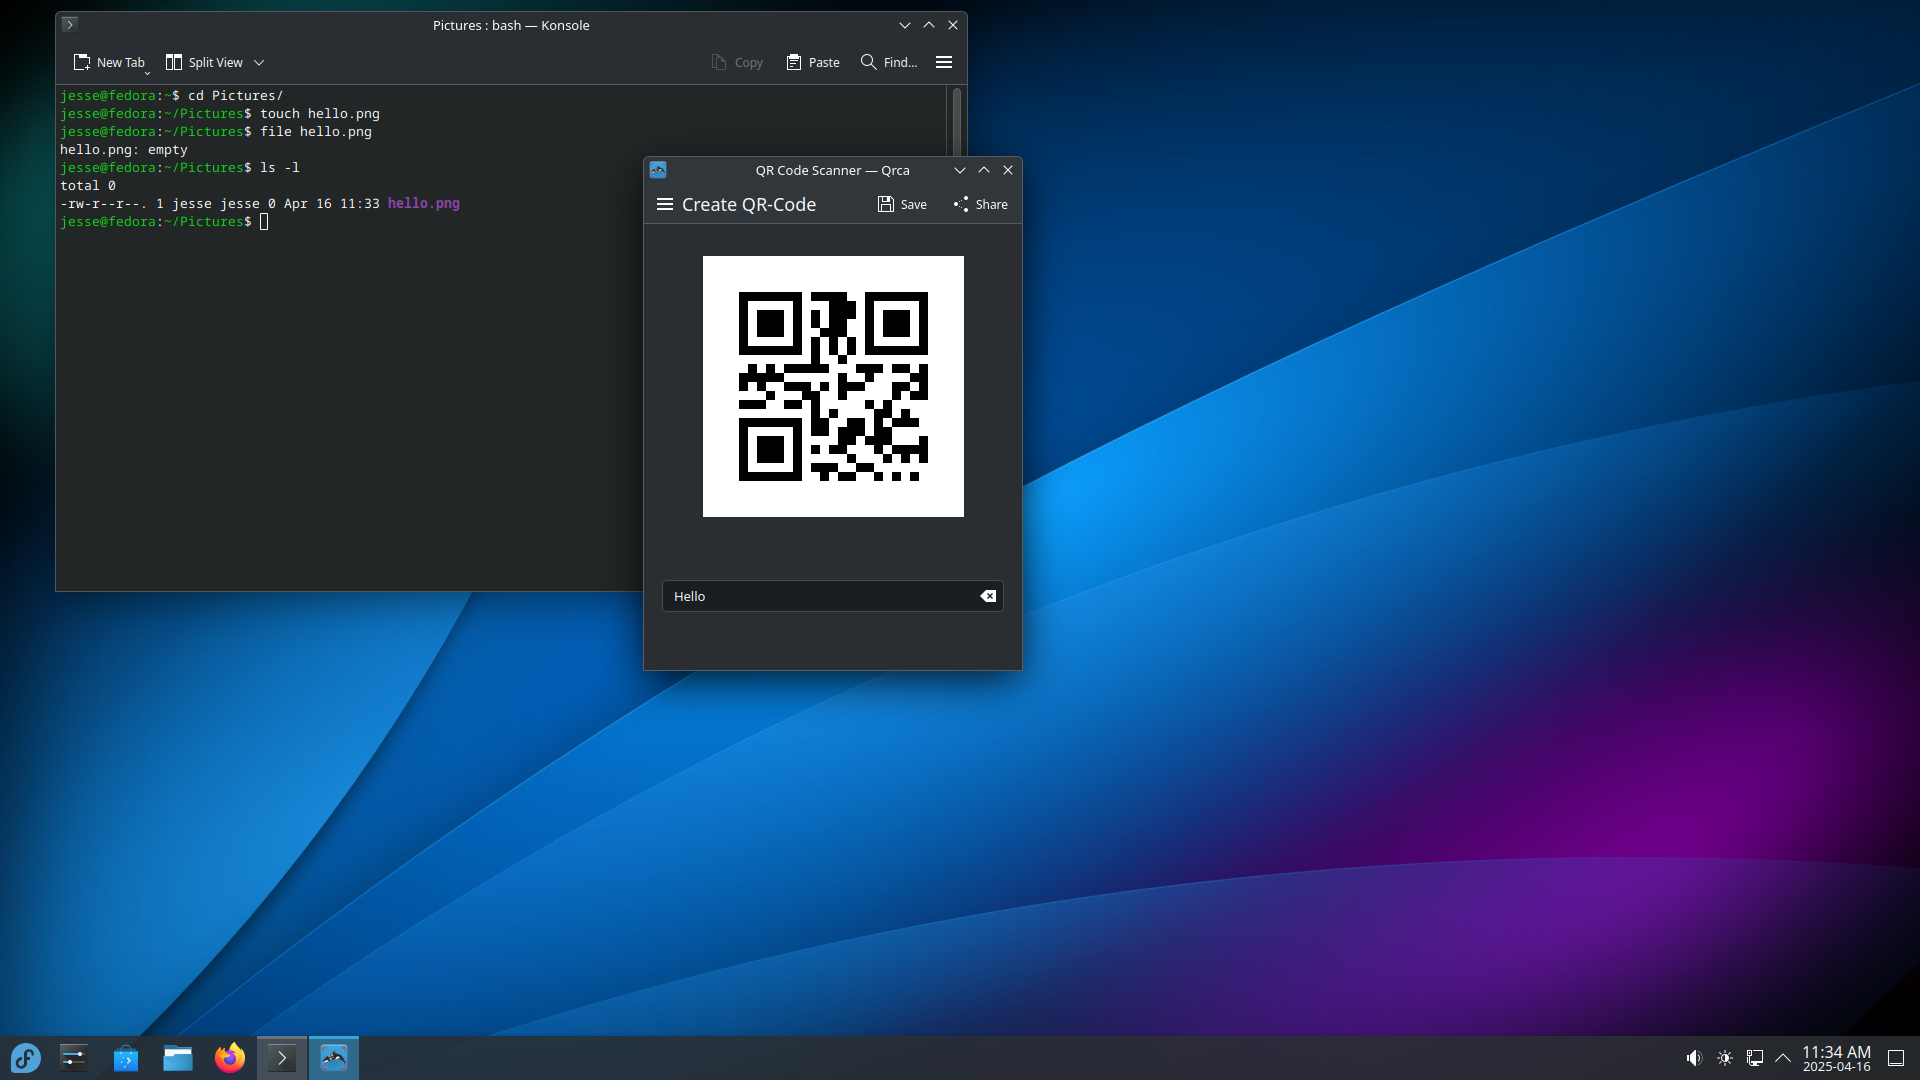Screen dimensions: 1920x1080
Task: Open System Settings from the taskbar
Action: pos(74,1058)
